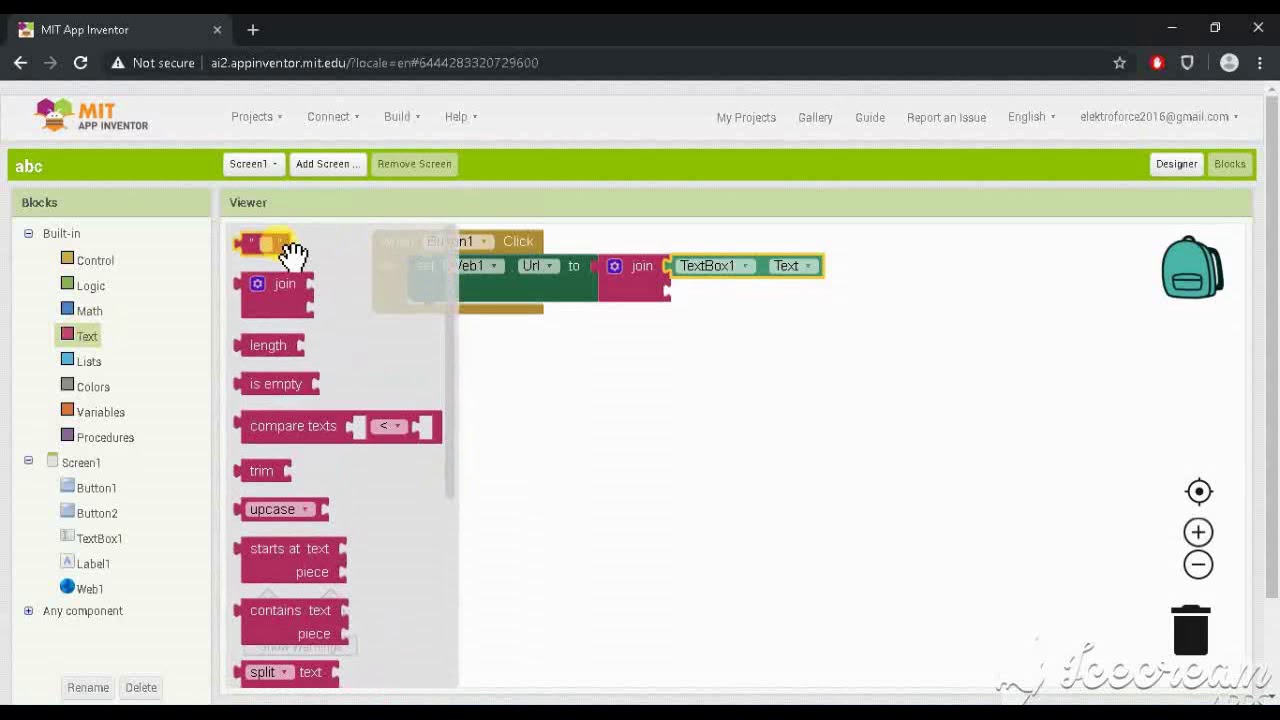Click the Remove Screen button
This screenshot has width=1280, height=720.
click(414, 164)
